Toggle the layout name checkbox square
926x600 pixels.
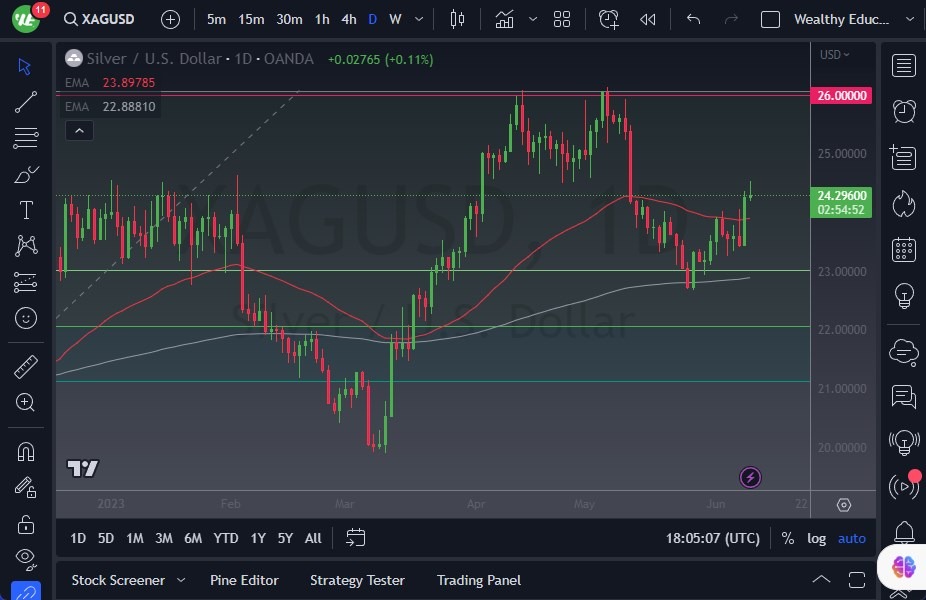pyautogui.click(x=770, y=19)
